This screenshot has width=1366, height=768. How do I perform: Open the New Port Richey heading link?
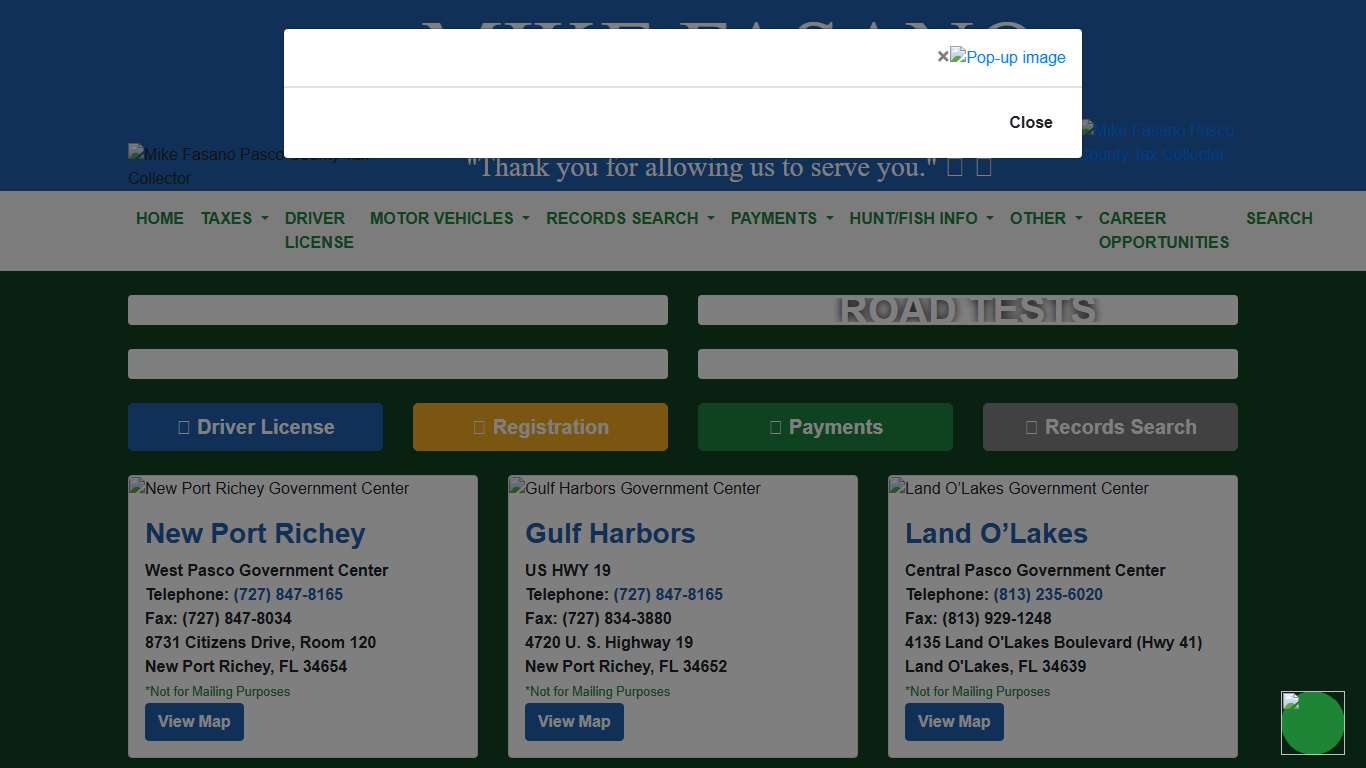point(255,533)
